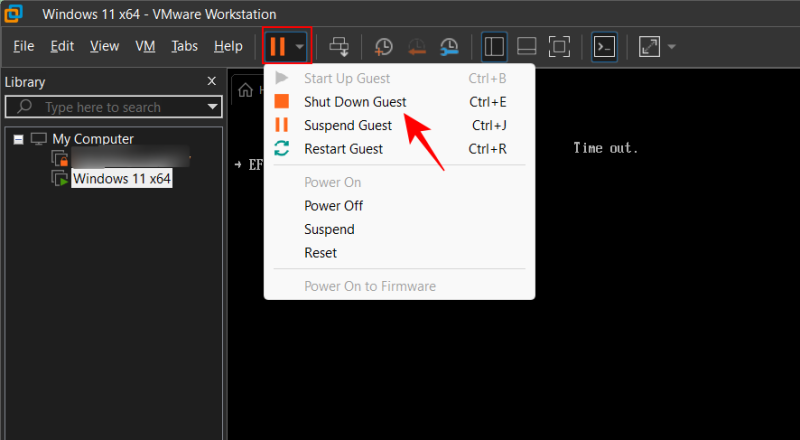This screenshot has width=800, height=440.
Task: Select Suspend Guest menu entry
Action: pos(347,125)
